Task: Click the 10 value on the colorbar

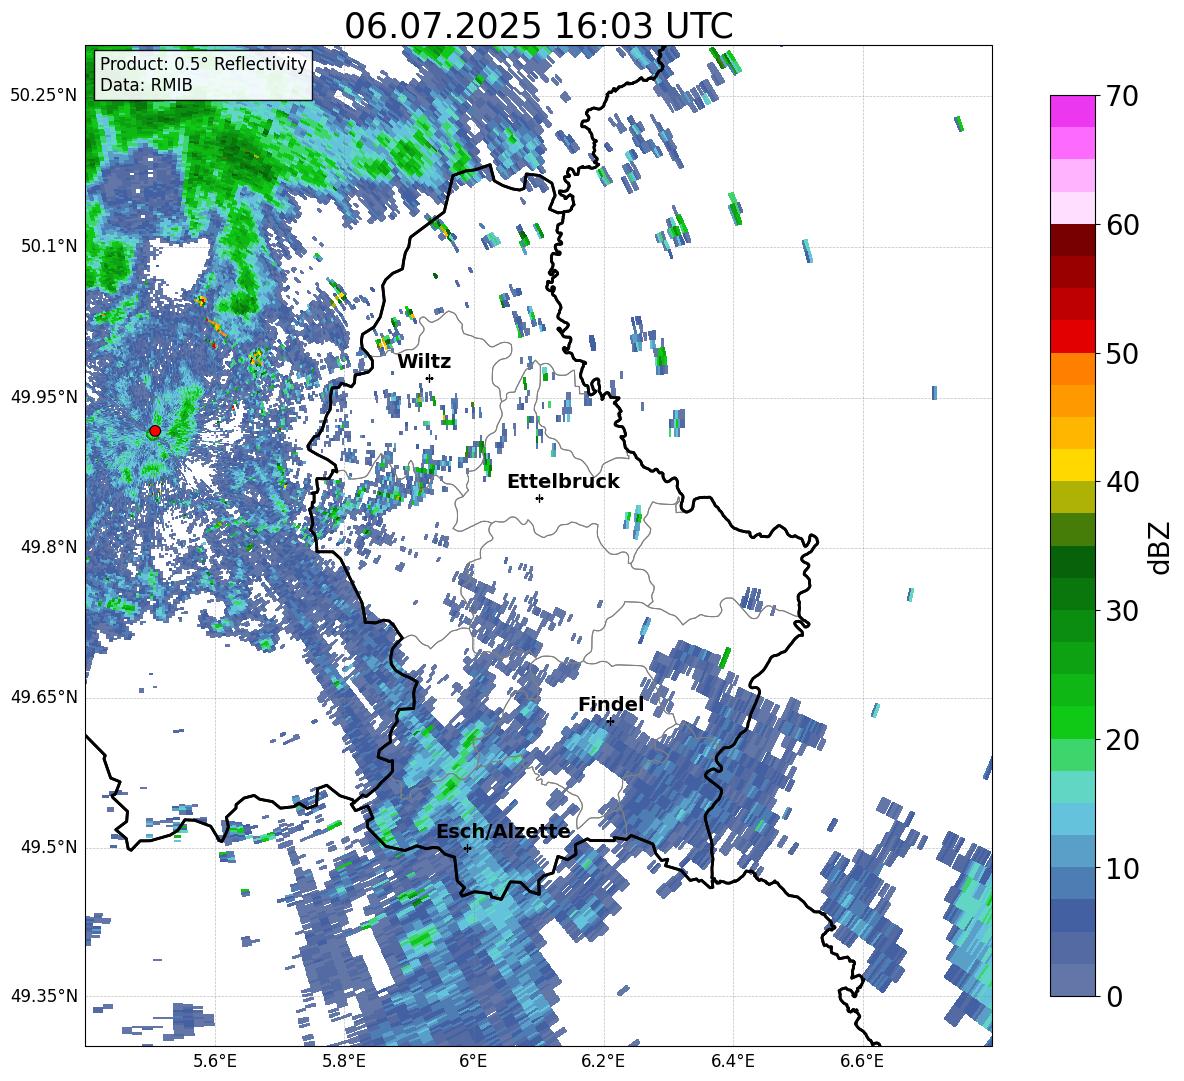Action: coord(1122,868)
